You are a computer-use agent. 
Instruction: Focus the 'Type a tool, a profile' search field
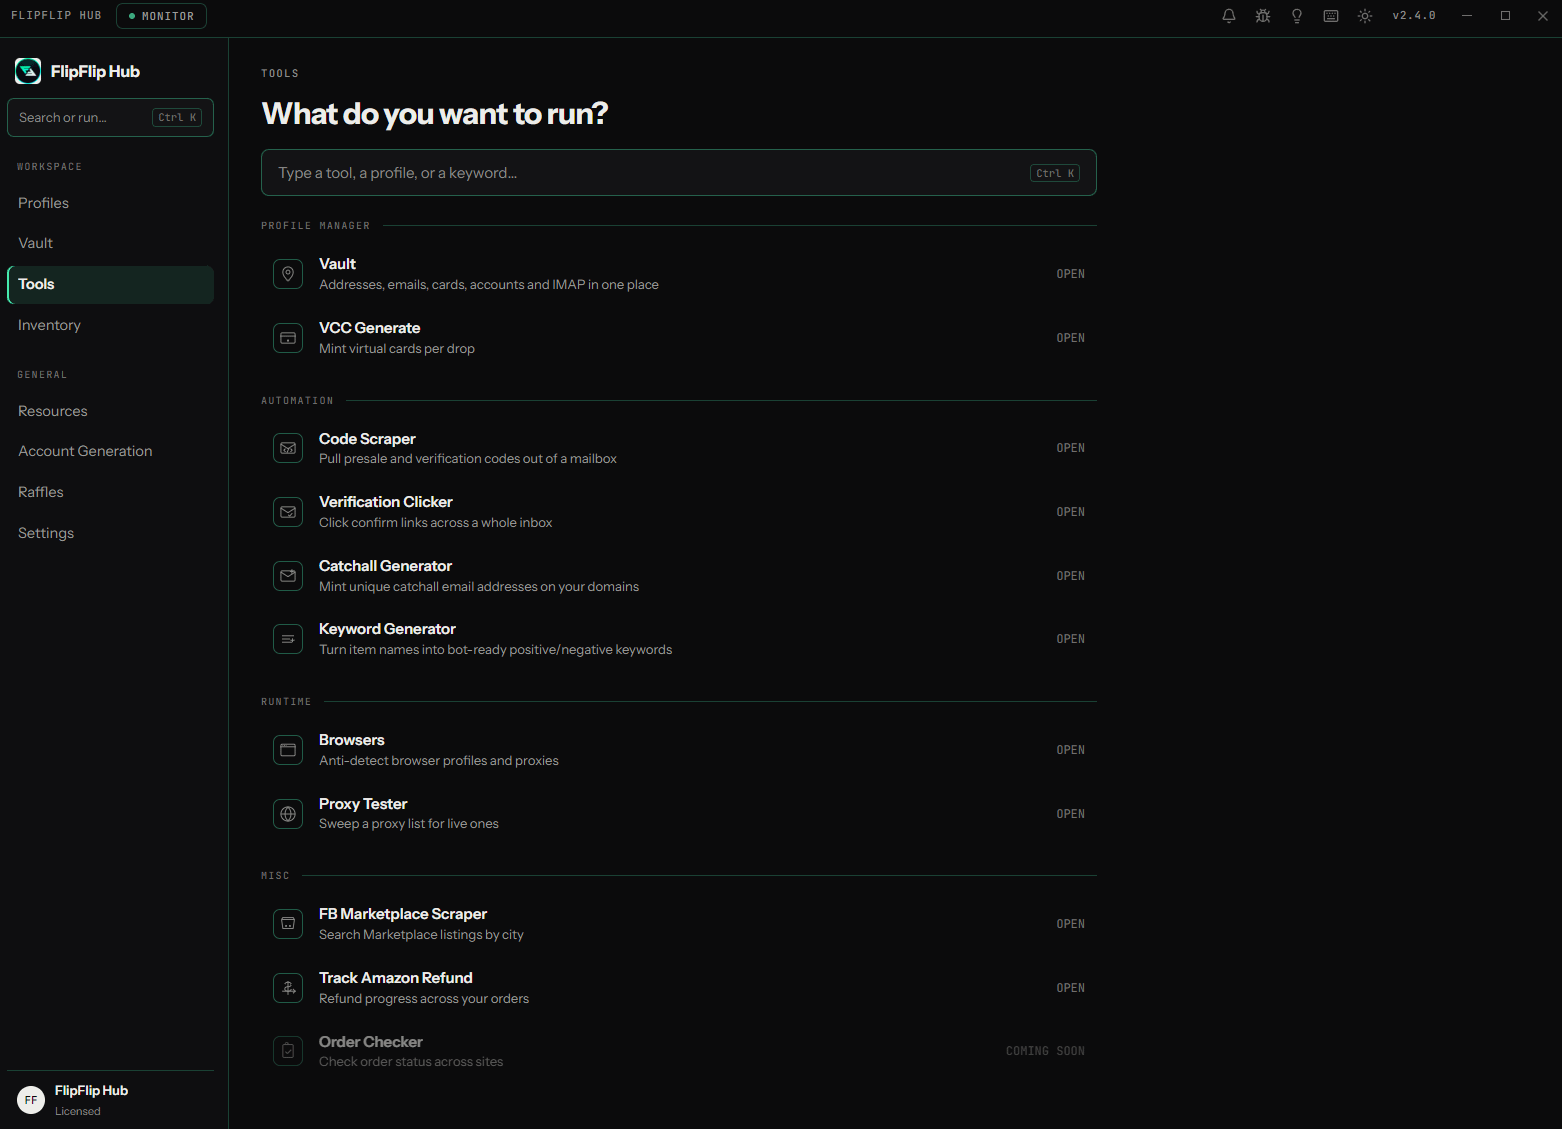pos(679,173)
